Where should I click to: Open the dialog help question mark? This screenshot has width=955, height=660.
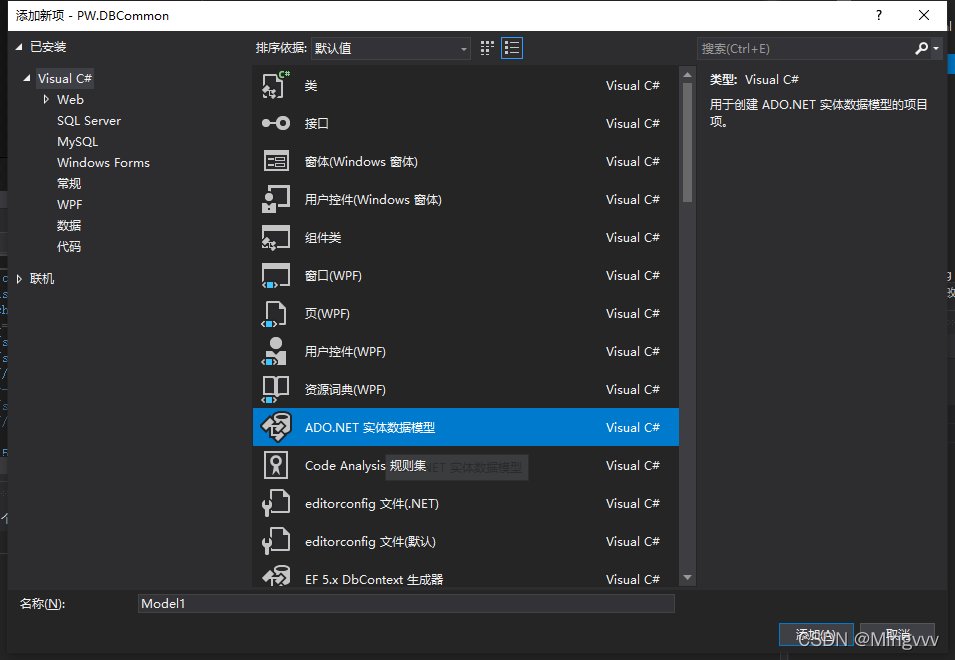(878, 15)
